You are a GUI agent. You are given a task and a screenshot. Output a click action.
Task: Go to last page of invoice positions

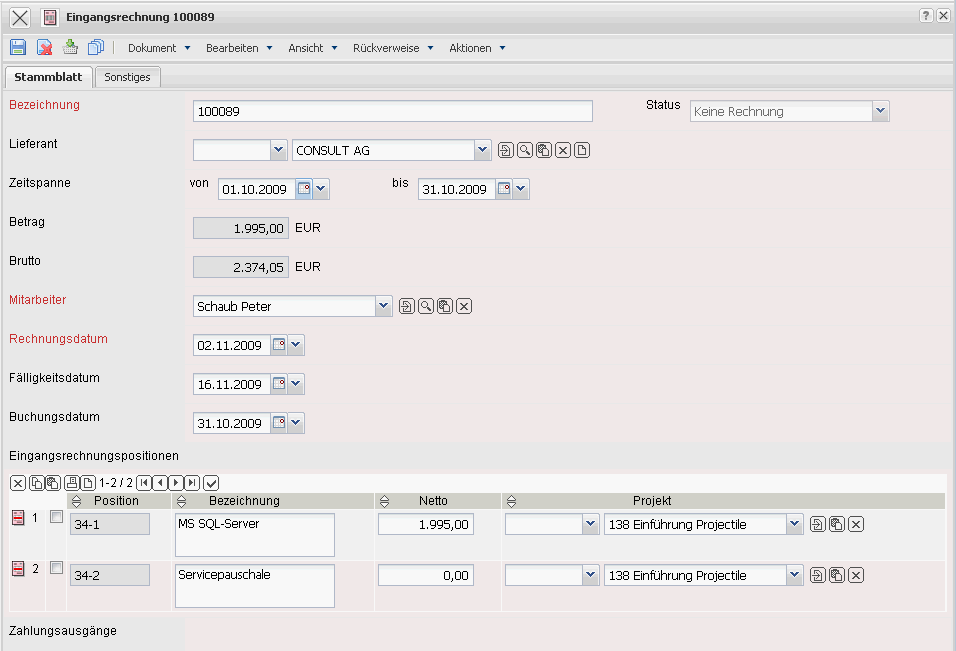(192, 483)
